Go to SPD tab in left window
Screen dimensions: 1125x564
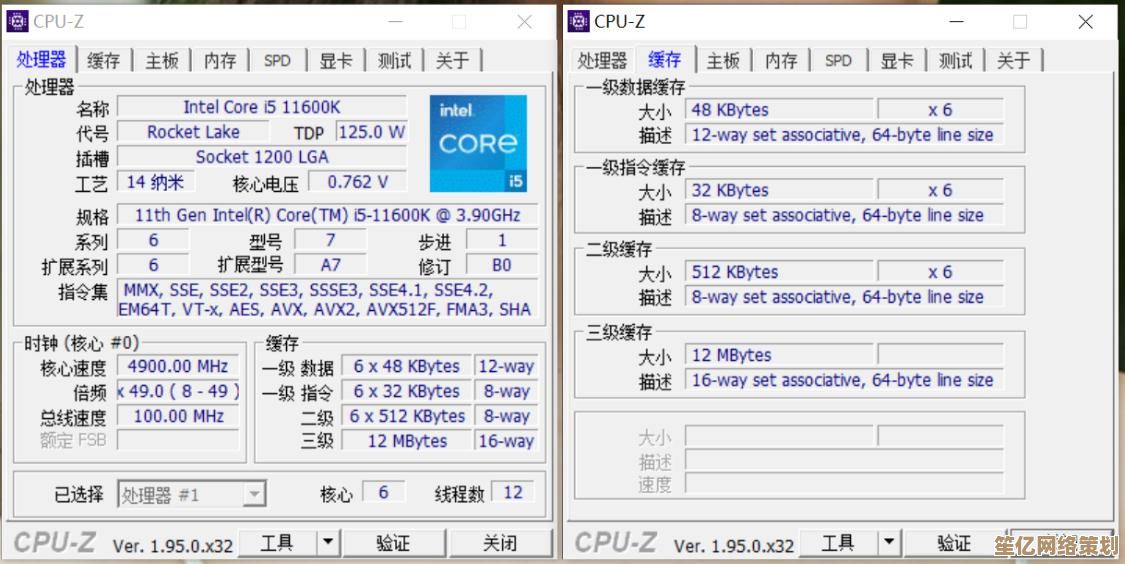(x=277, y=60)
